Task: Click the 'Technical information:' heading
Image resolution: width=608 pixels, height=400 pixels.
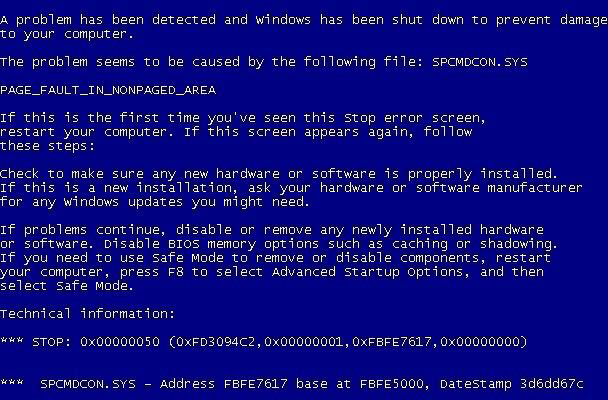Action: coord(87,313)
